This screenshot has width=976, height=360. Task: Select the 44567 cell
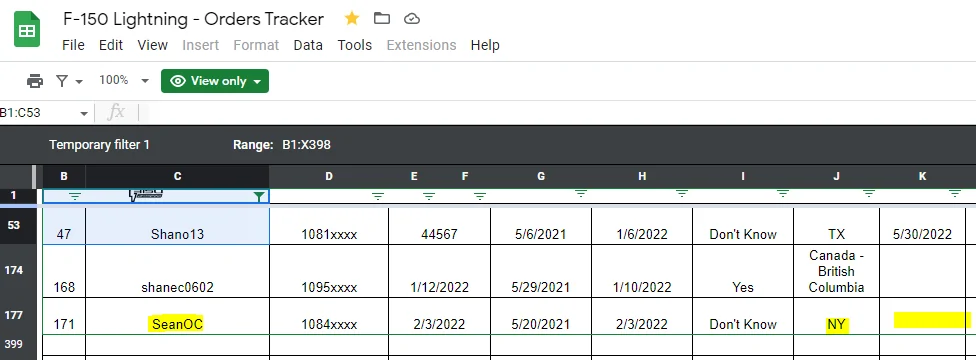click(439, 226)
